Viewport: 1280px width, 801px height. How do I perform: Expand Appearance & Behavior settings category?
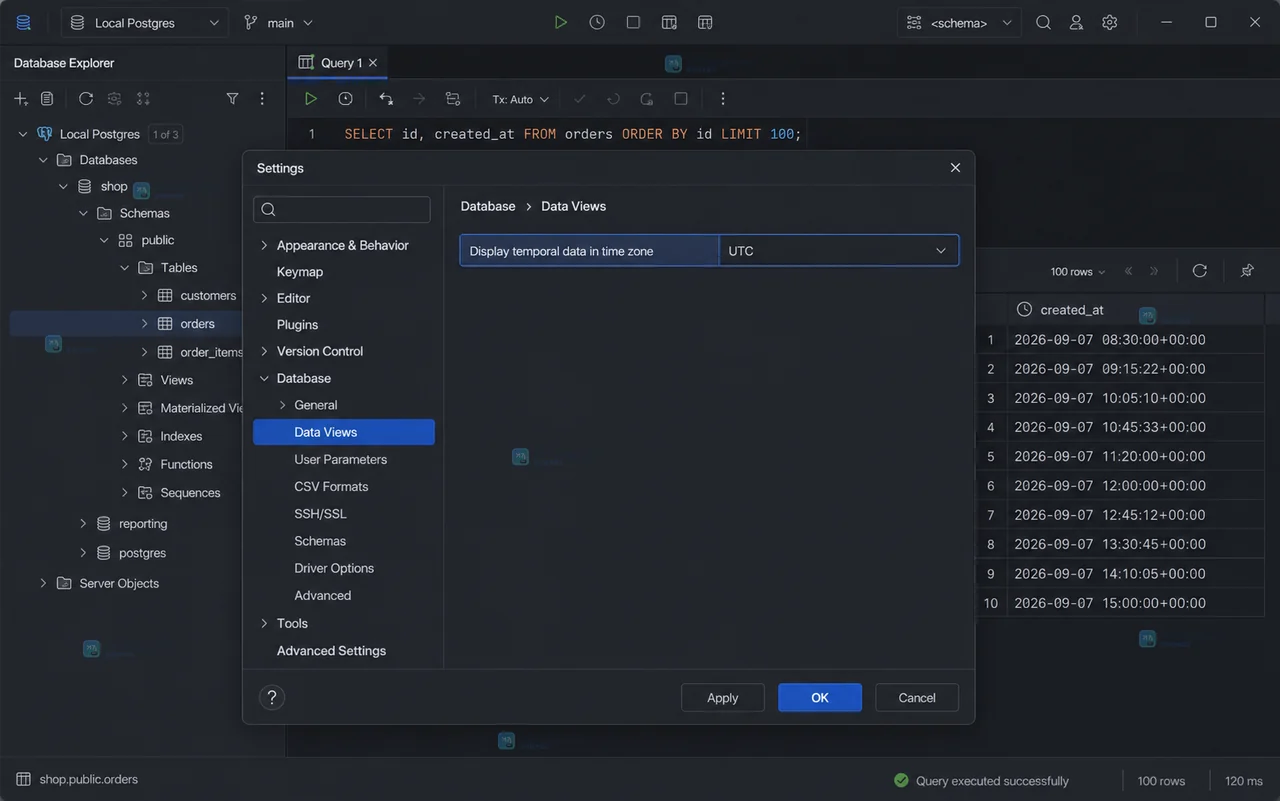point(264,245)
